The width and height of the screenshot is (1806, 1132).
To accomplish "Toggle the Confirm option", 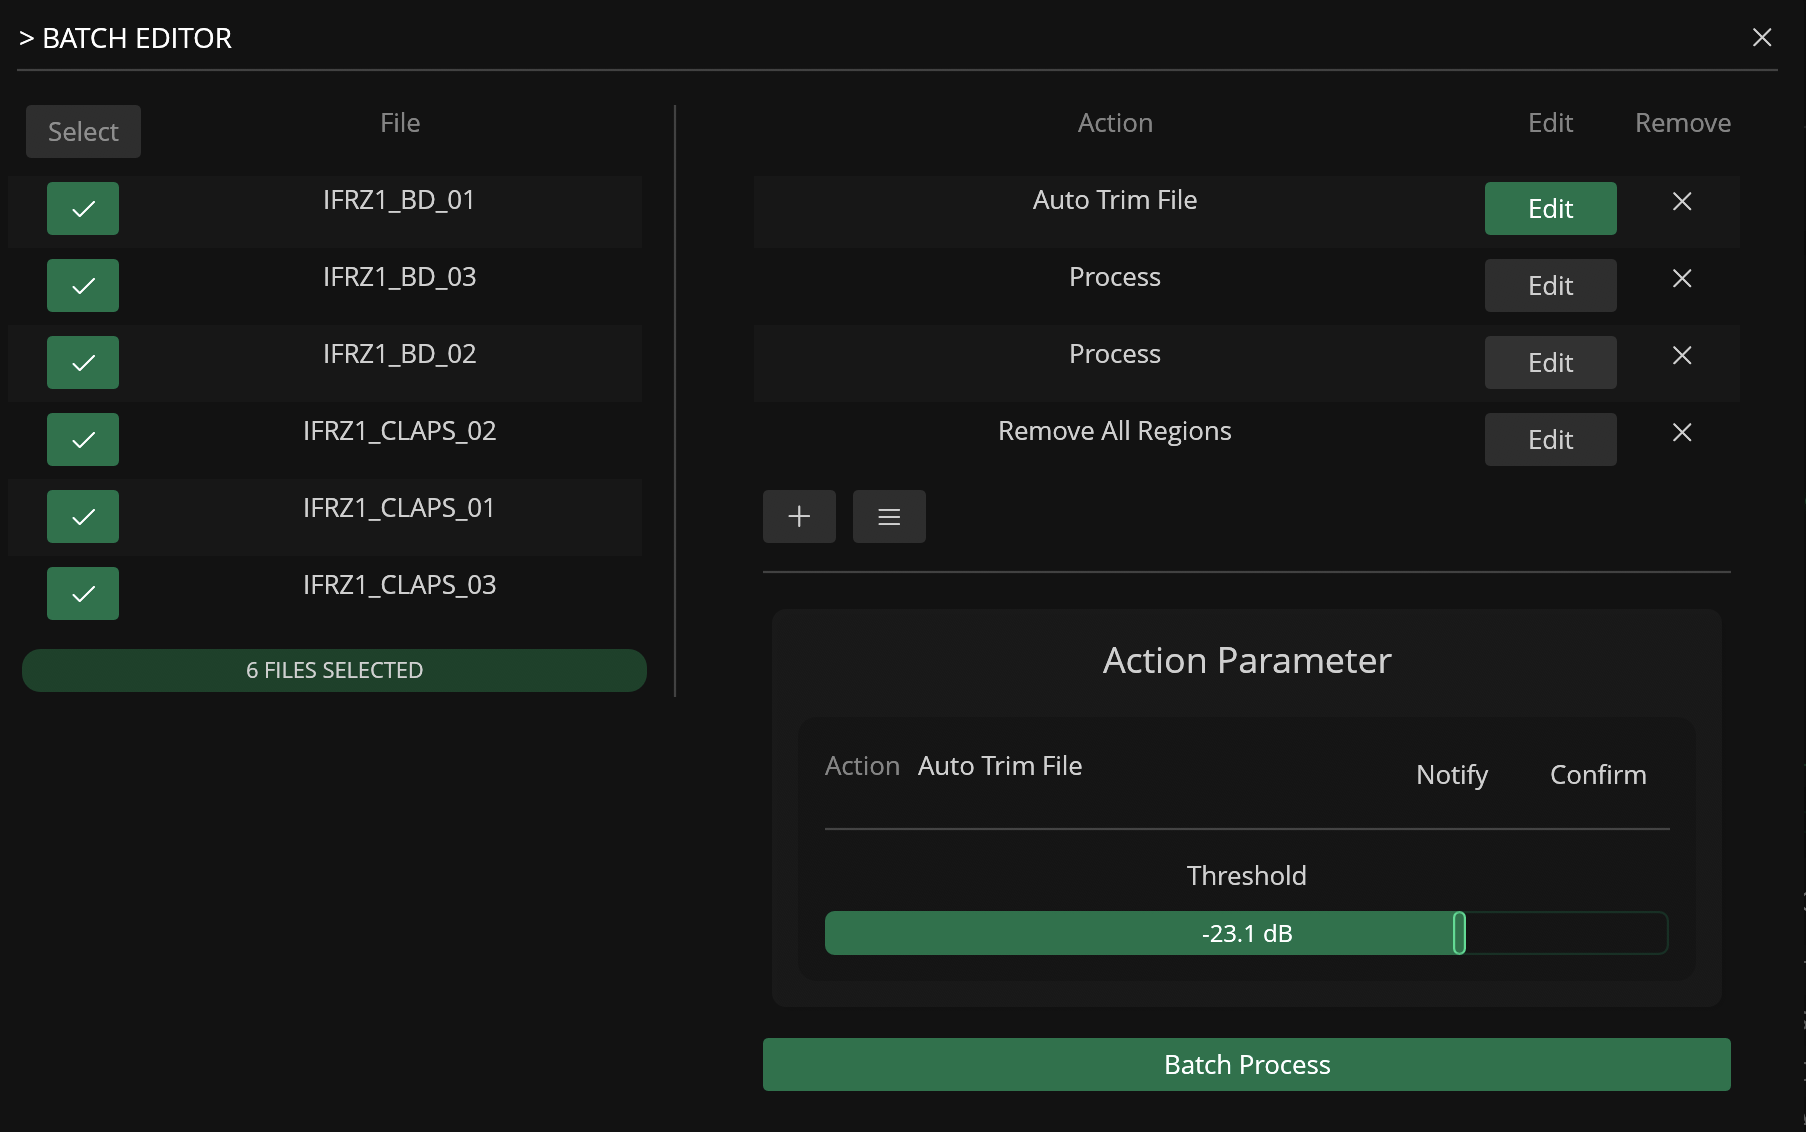I will coord(1598,775).
